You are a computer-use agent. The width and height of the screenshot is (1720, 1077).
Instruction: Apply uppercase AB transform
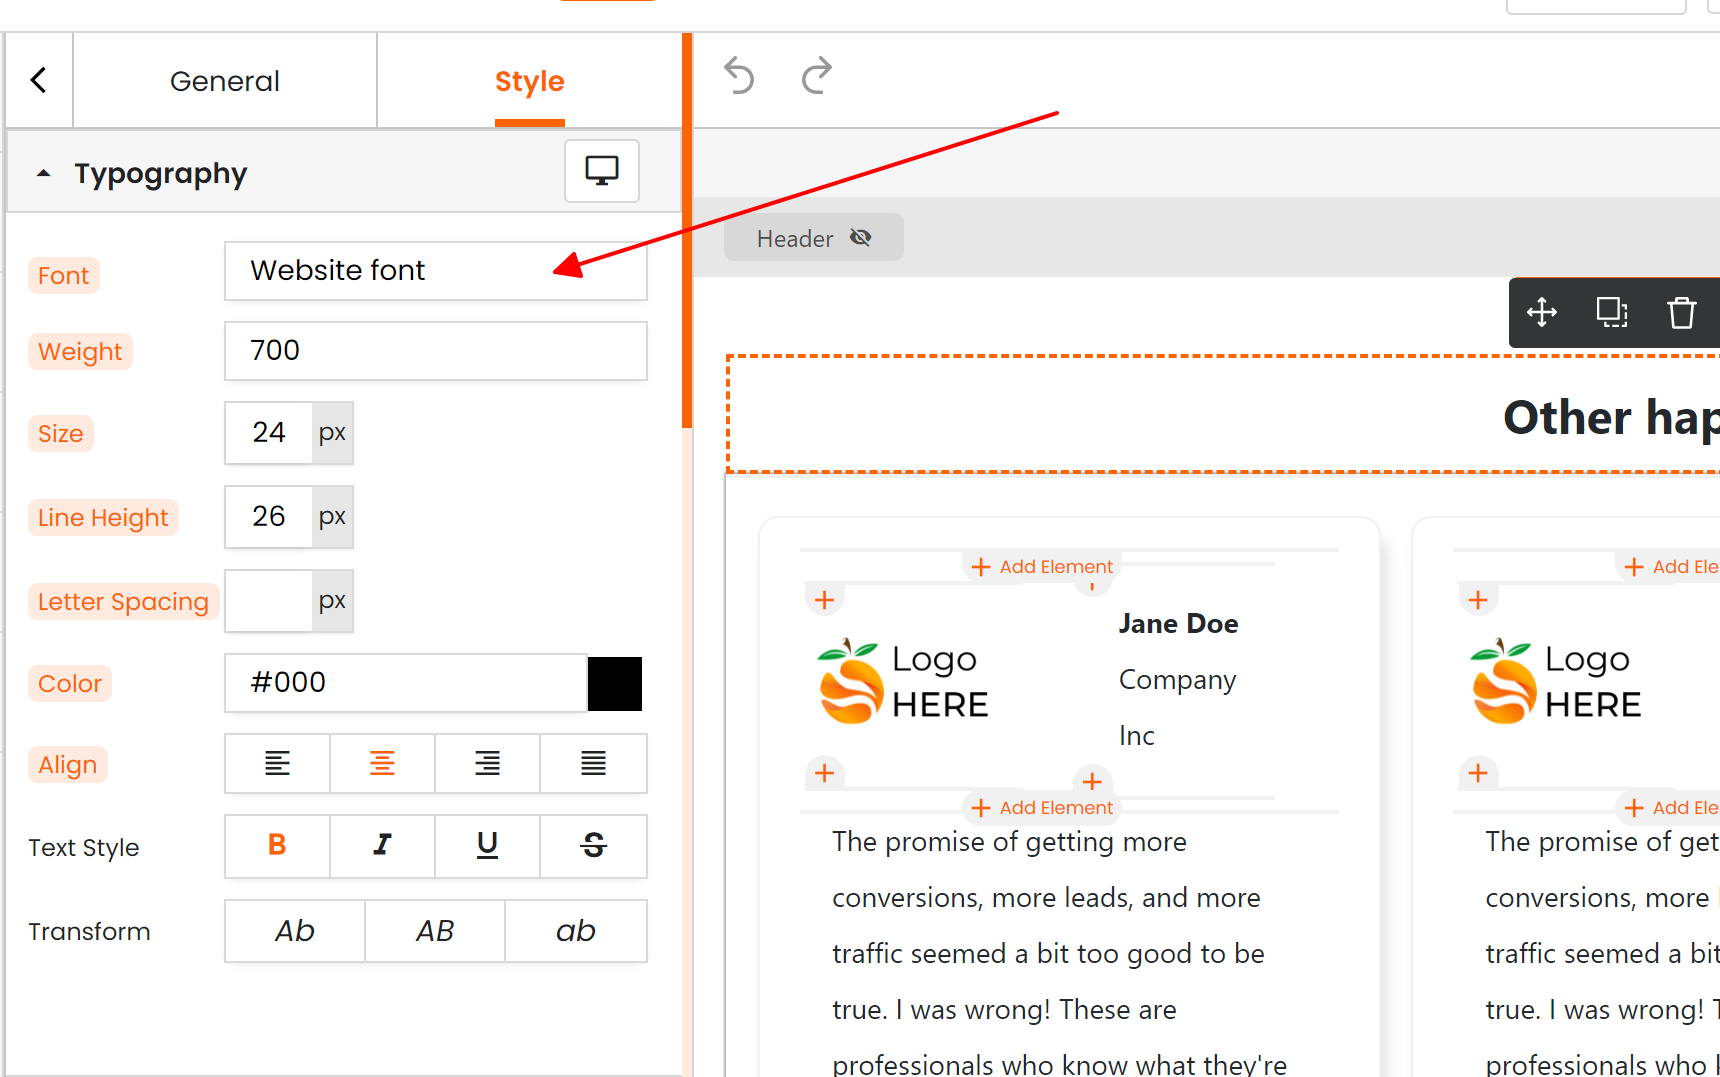(x=435, y=931)
